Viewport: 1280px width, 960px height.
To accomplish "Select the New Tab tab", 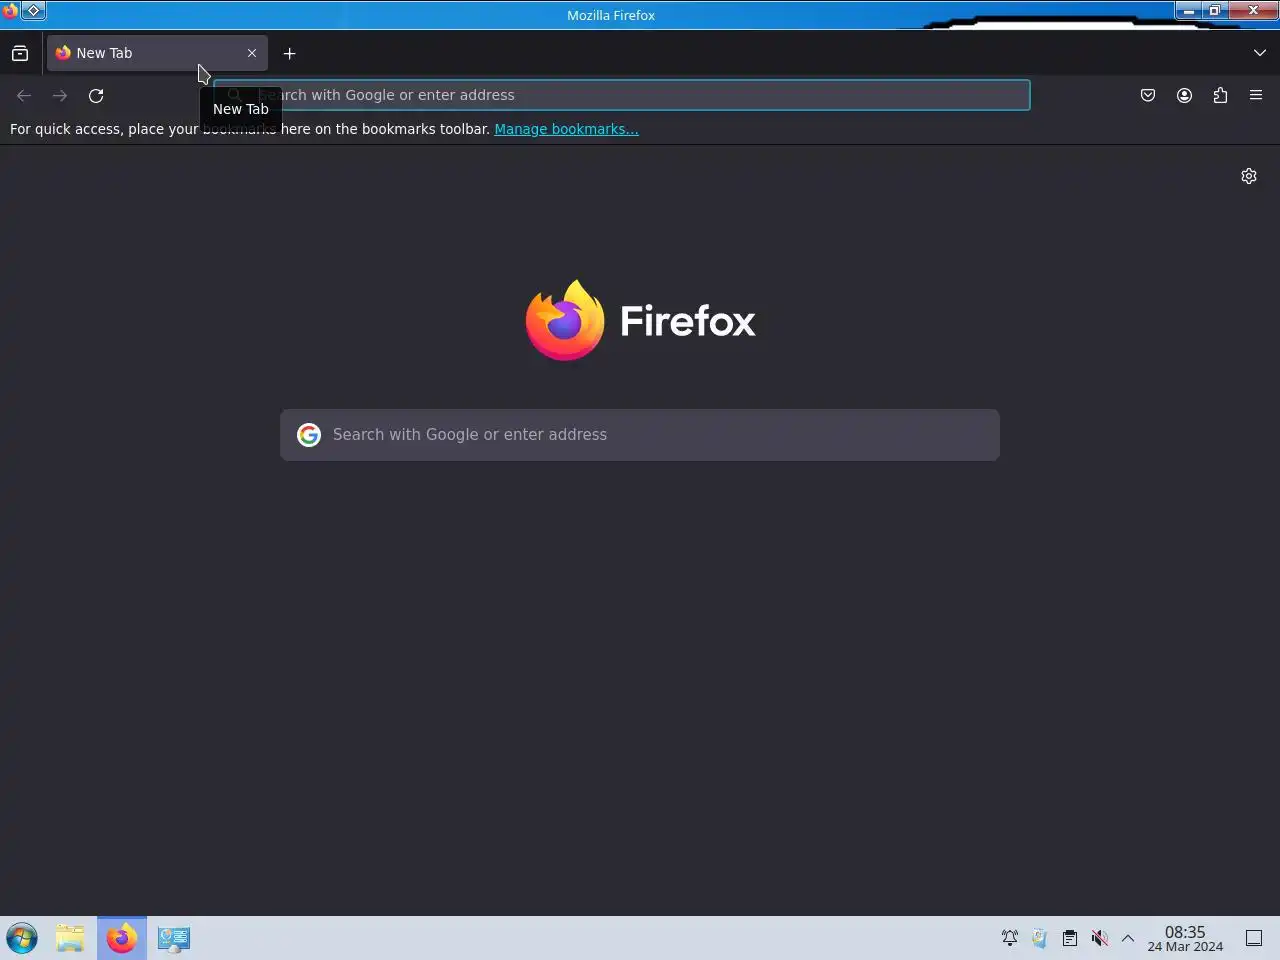I will 157,53.
